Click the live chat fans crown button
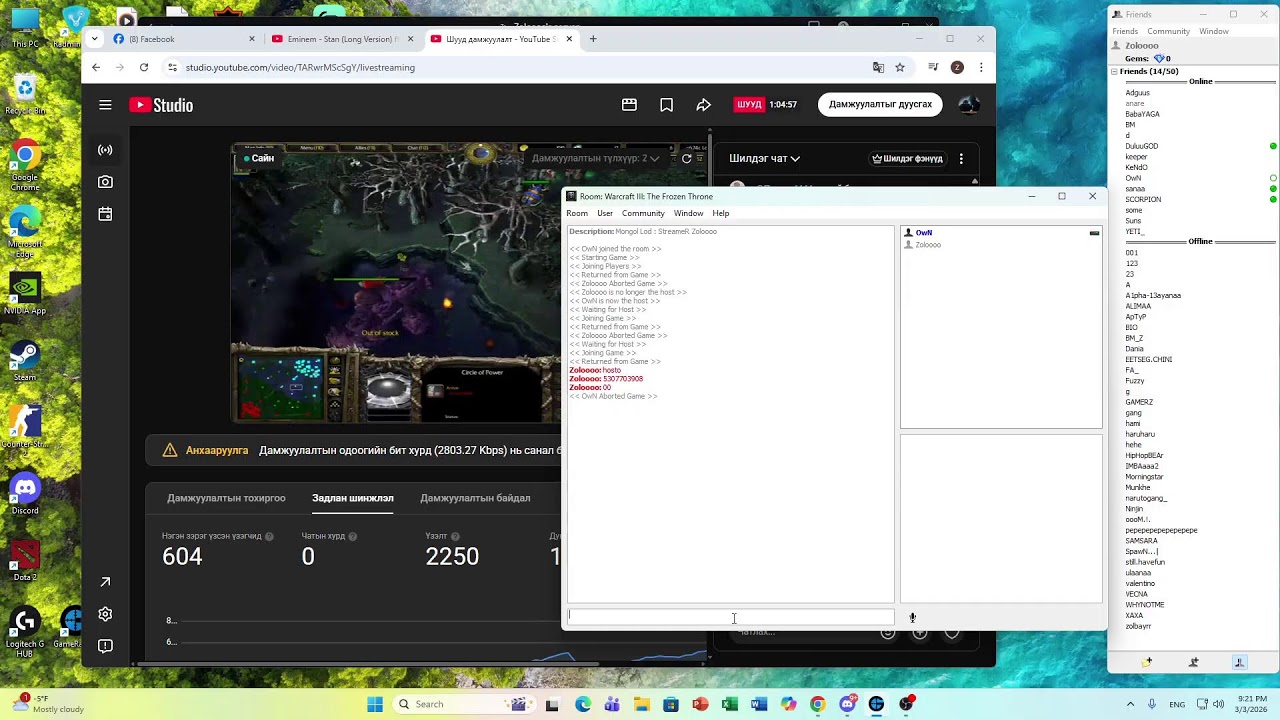 907,158
